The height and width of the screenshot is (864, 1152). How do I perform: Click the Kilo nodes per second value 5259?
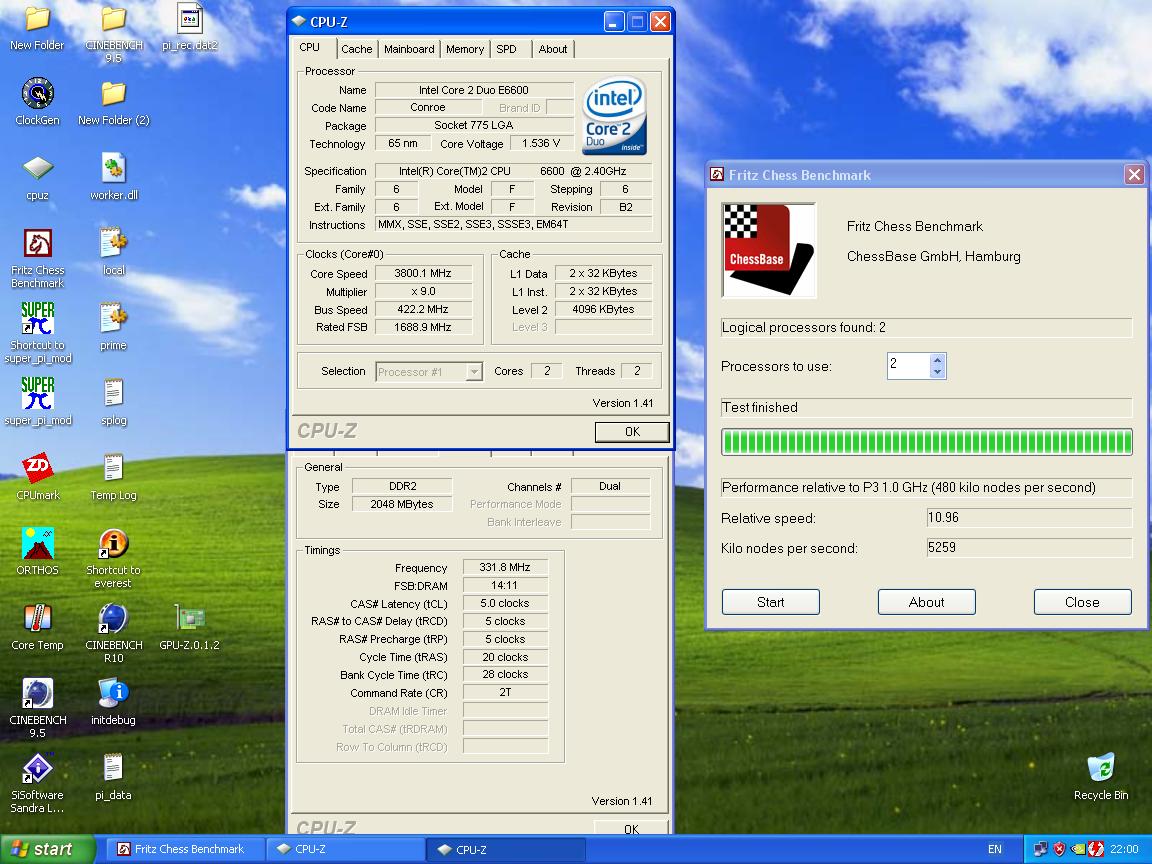pyautogui.click(x=1029, y=547)
